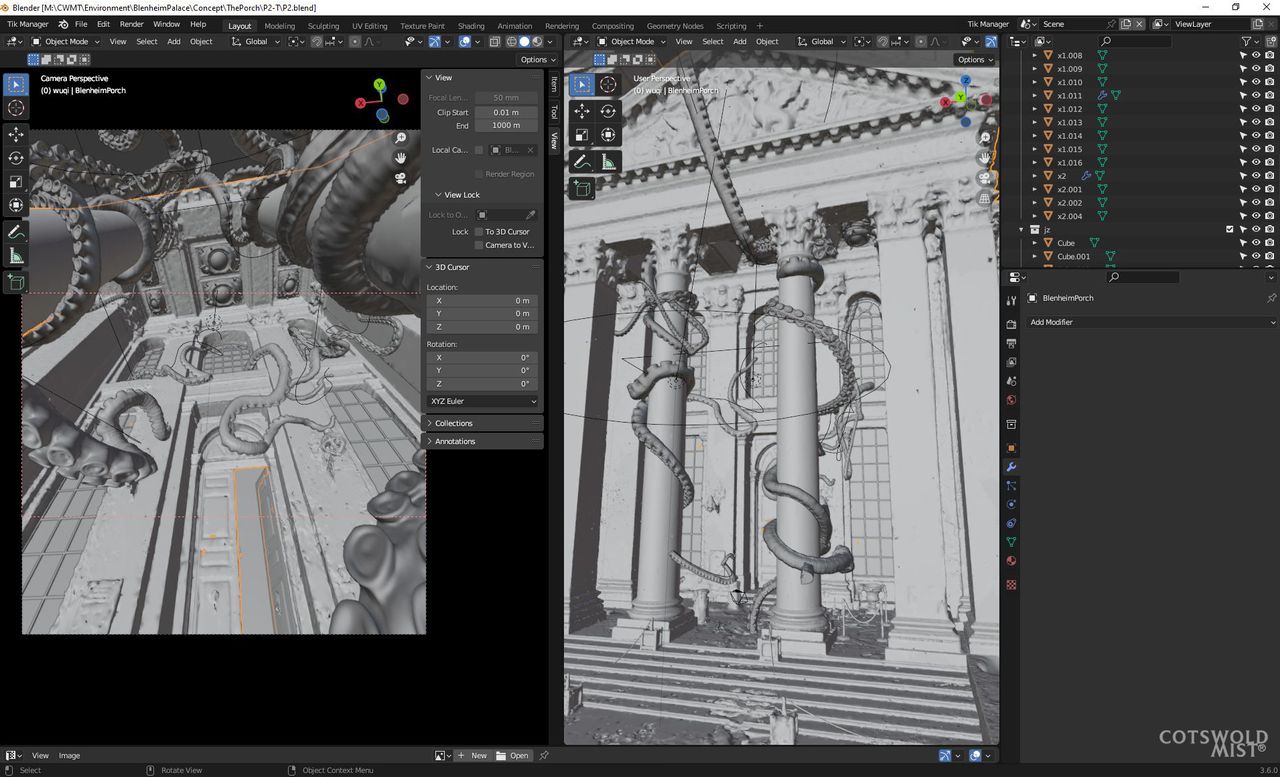Enable Lock To 3D Cursor checkbox
Image resolution: width=1280 pixels, height=777 pixels.
(478, 232)
